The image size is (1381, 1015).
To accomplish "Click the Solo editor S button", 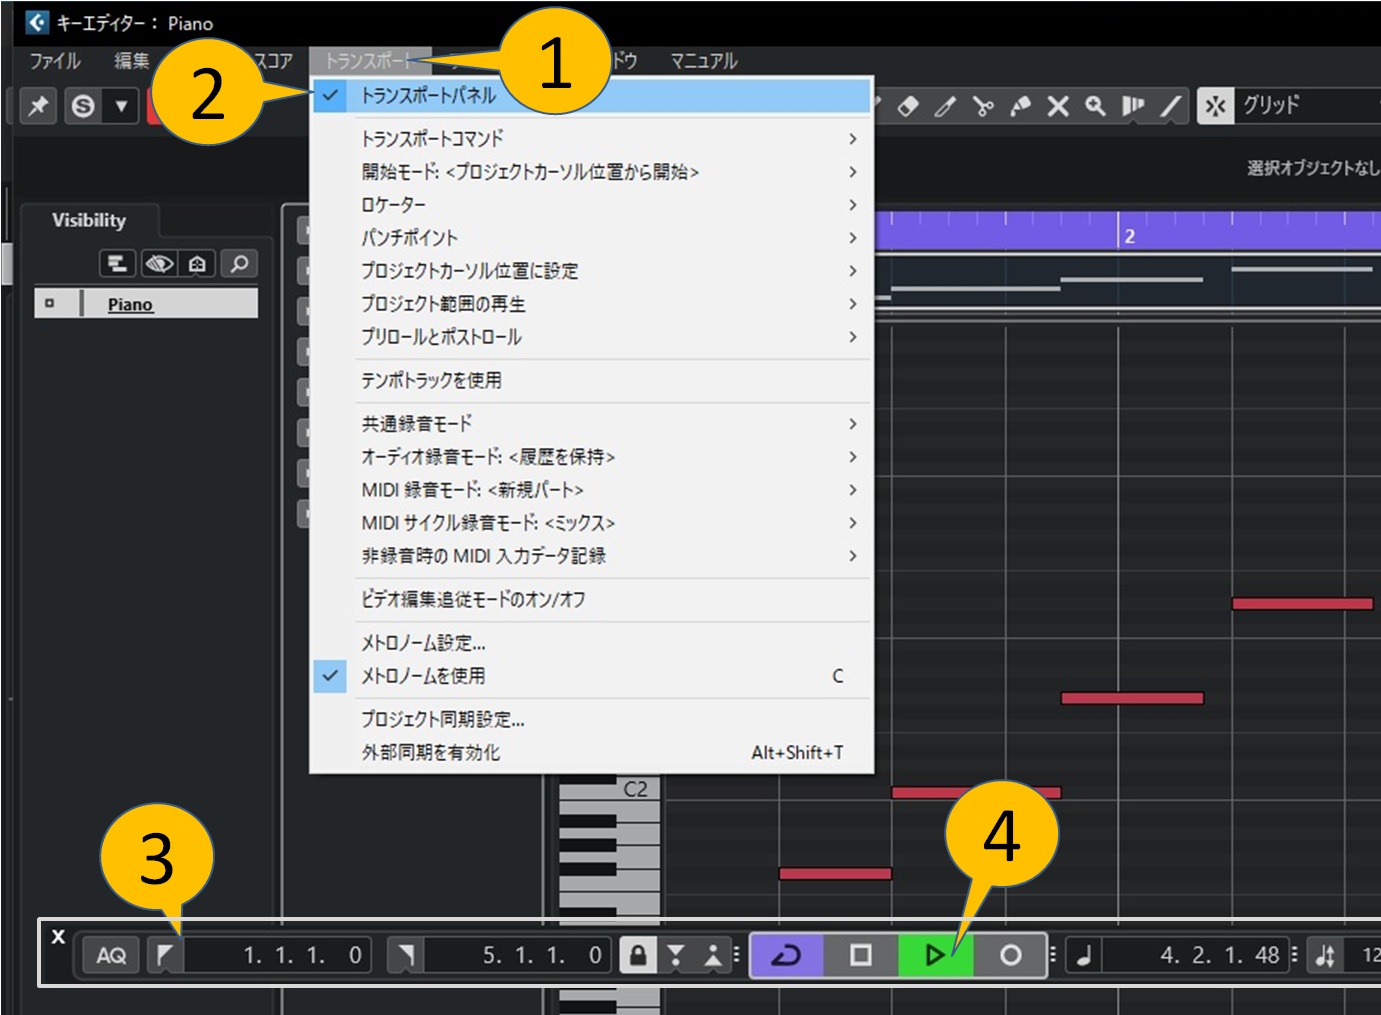I will 83,105.
